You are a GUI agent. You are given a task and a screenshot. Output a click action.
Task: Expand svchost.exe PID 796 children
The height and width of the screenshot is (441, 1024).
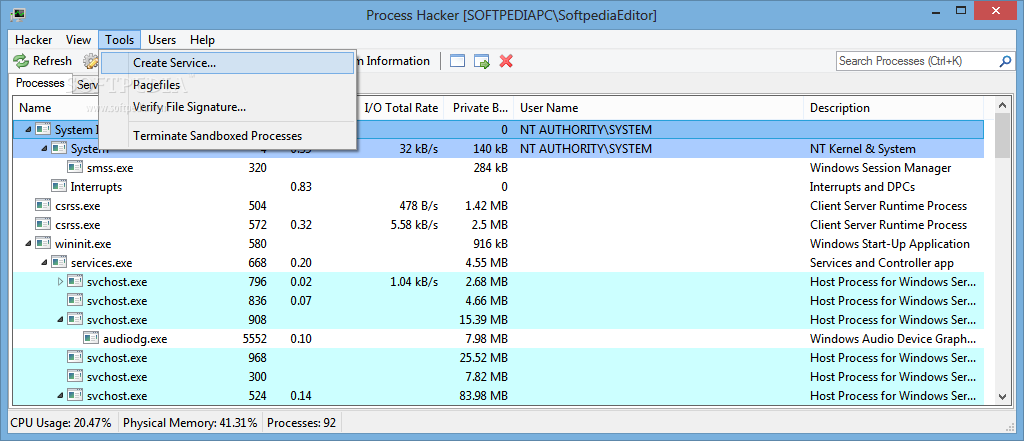tap(61, 282)
